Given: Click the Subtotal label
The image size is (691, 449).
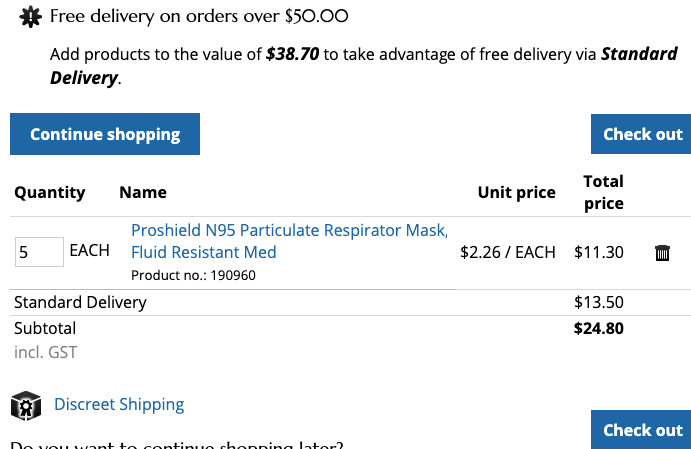Looking at the screenshot, I should click(45, 328).
